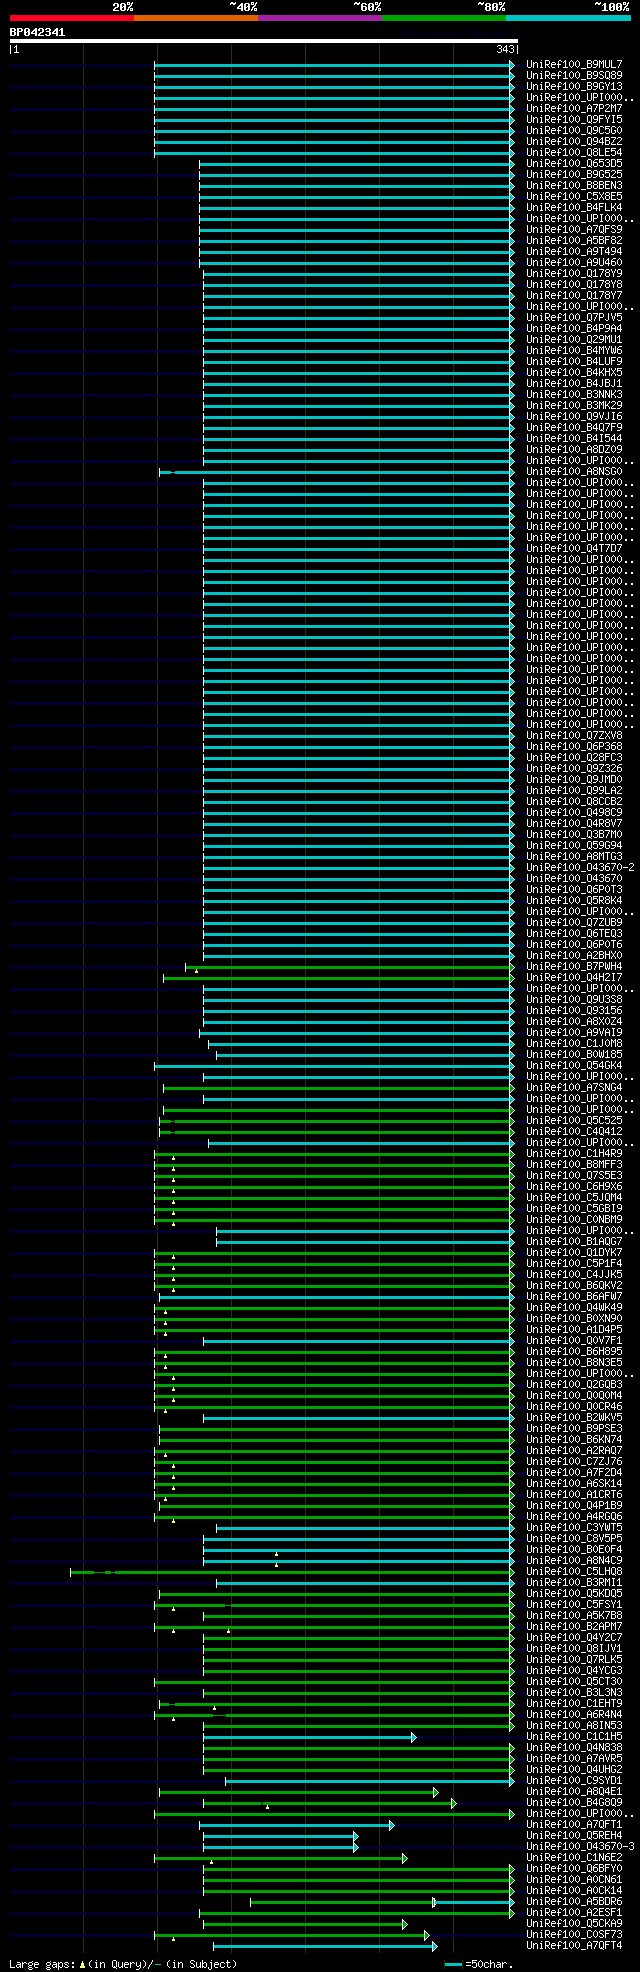This screenshot has height=1972, width=640.
Task: Select hit label UniRef100_Q5R8K4
Action: tap(574, 901)
